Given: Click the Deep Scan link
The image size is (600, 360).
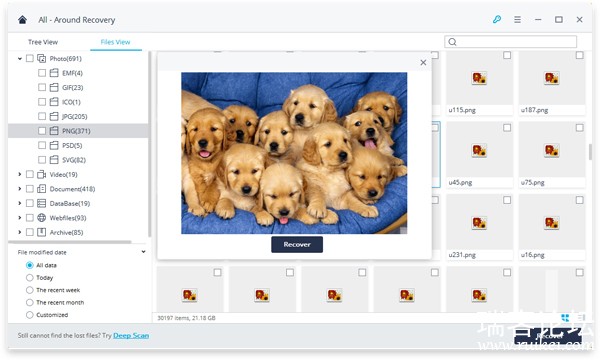Looking at the screenshot, I should point(131,336).
